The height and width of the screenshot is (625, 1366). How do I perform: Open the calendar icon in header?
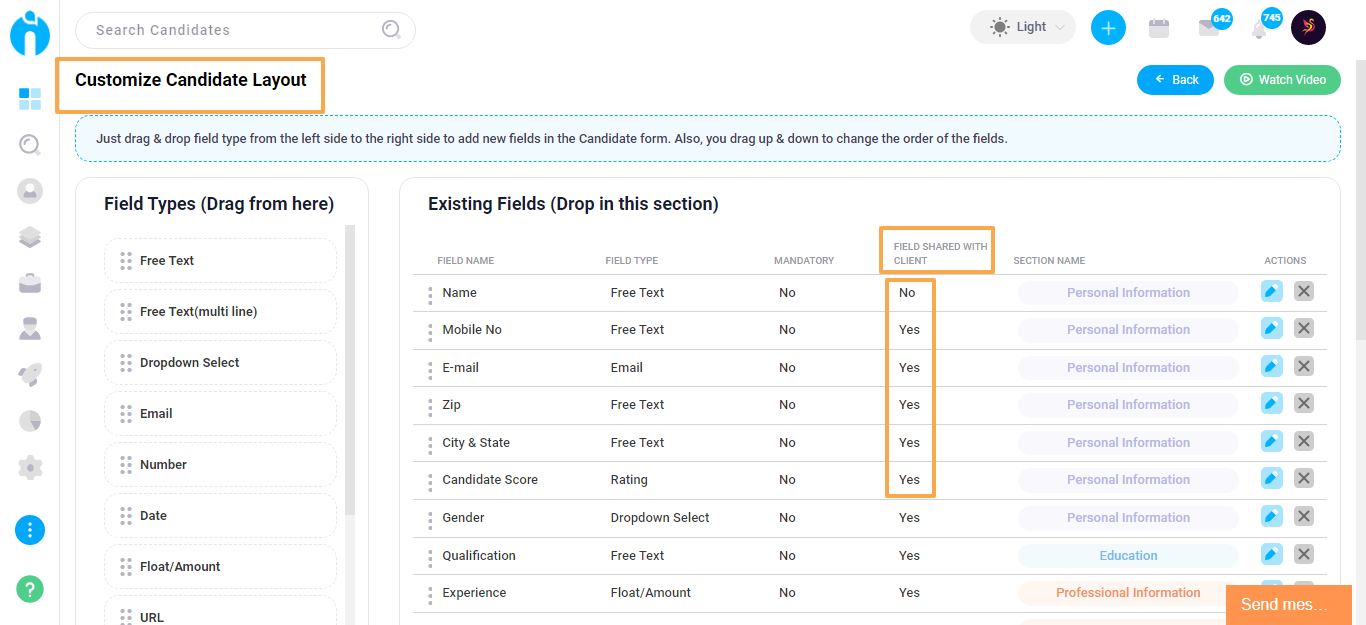[x=1159, y=28]
